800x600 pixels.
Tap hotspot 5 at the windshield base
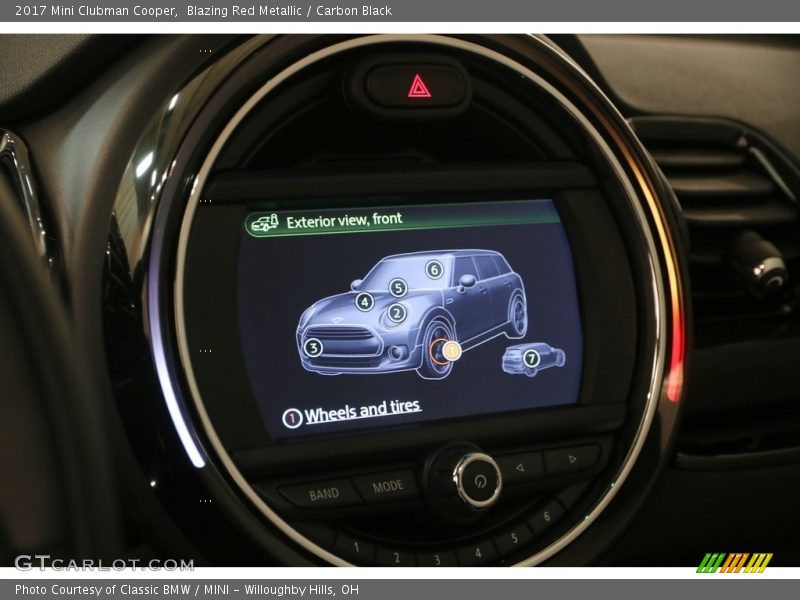tap(398, 288)
